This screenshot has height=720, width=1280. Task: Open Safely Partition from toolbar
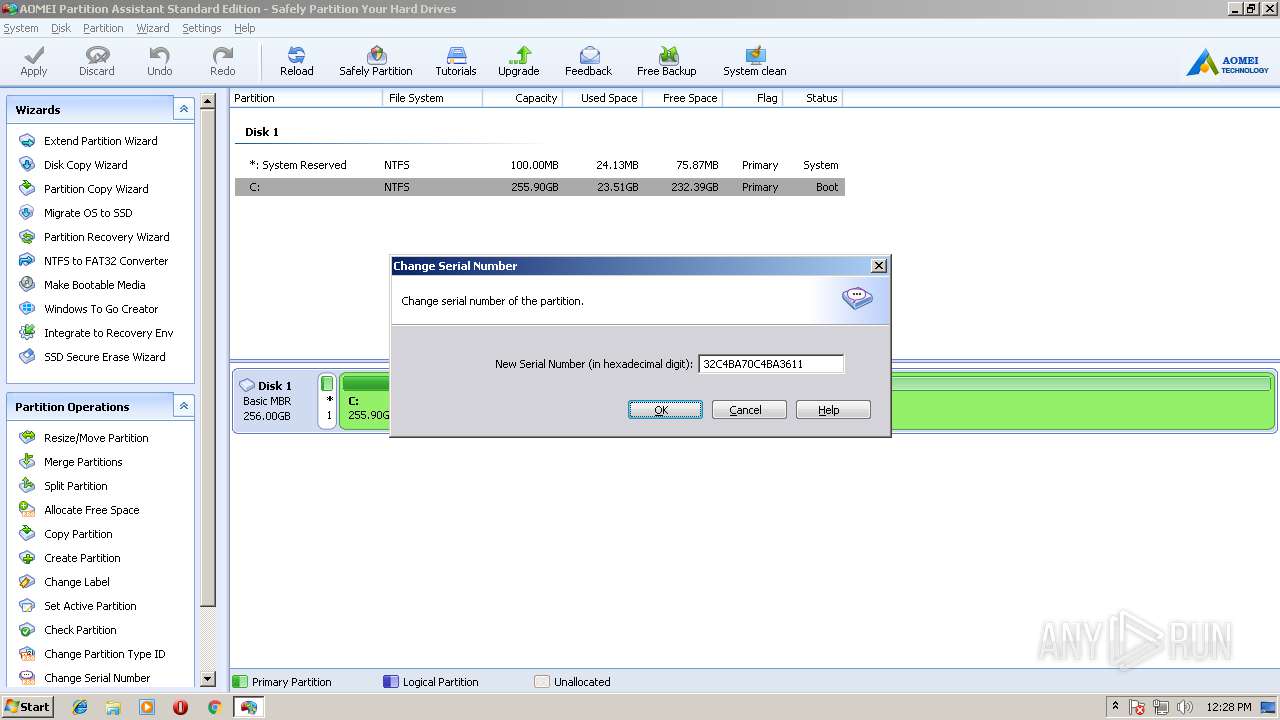click(376, 61)
